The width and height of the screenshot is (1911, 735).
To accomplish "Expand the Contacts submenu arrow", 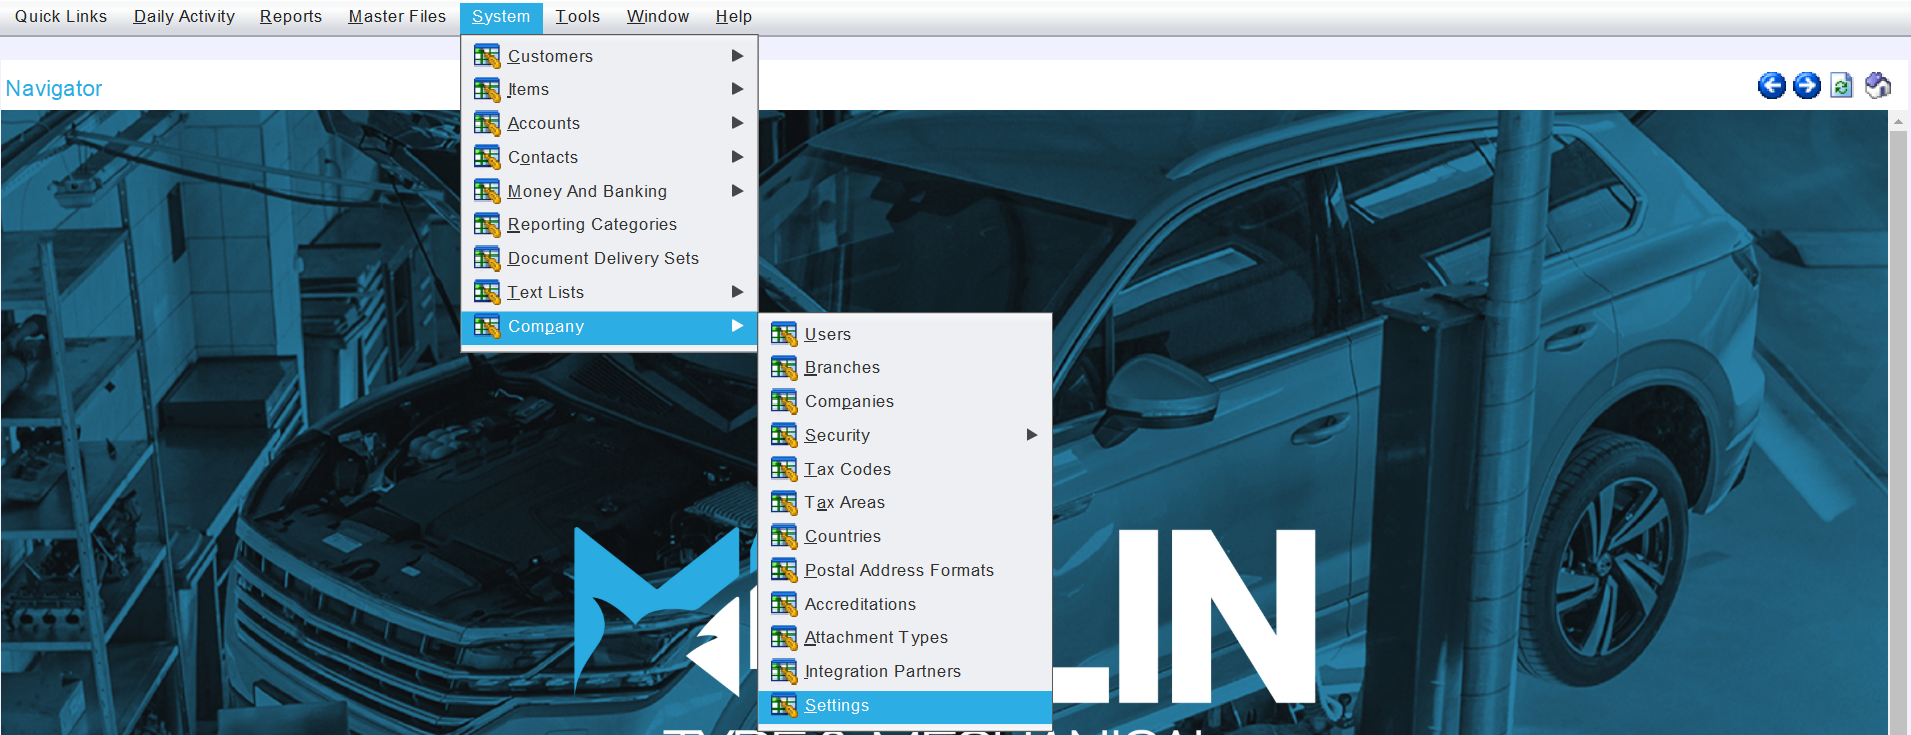I will 737,157.
